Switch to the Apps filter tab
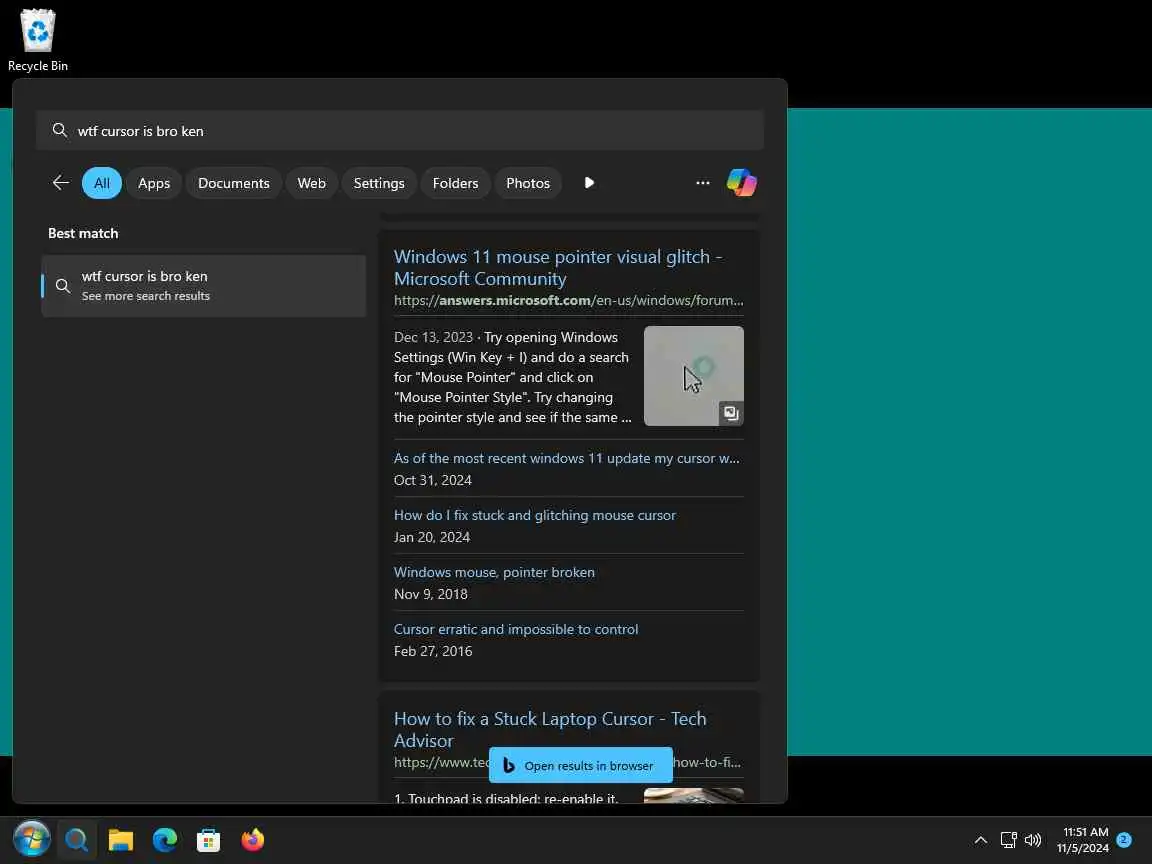The width and height of the screenshot is (1152, 864). click(154, 183)
